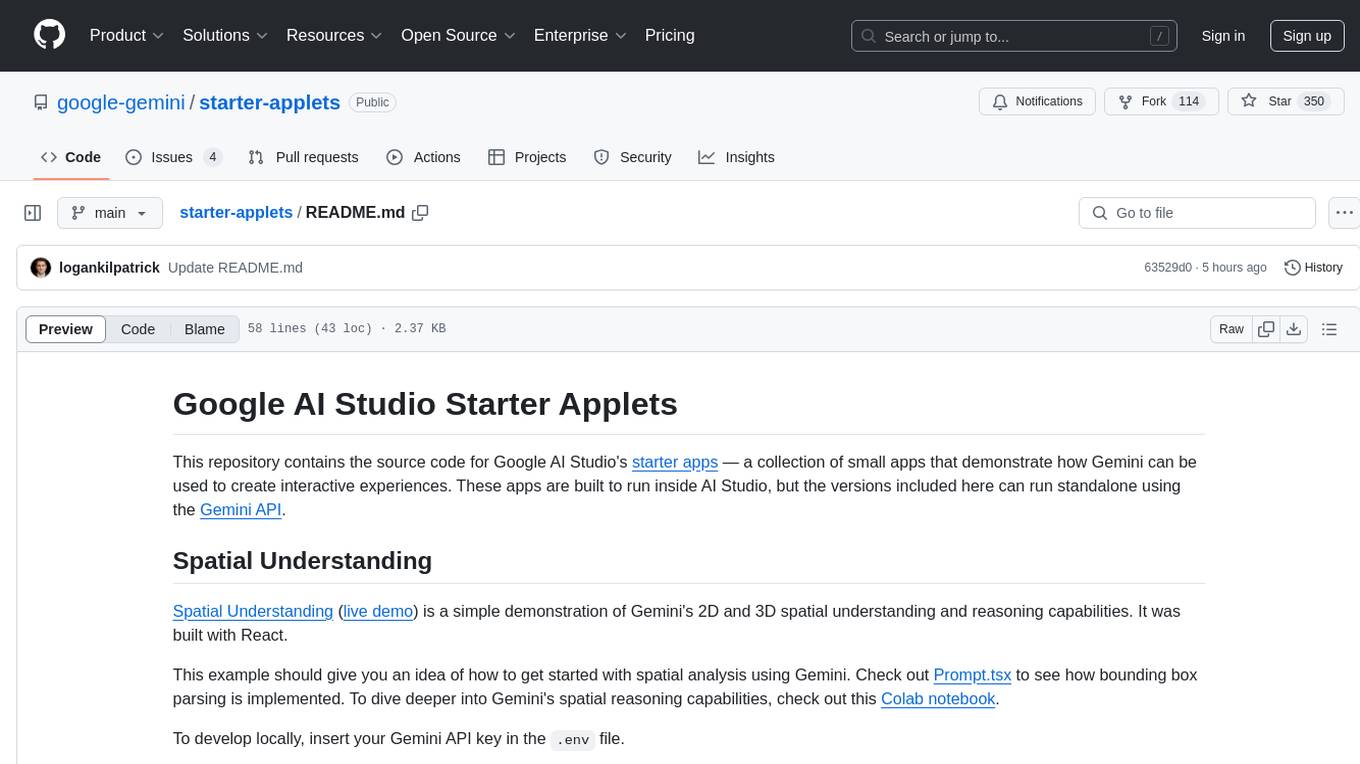Open the Update README.md commit message
1360x764 pixels.
click(x=235, y=268)
